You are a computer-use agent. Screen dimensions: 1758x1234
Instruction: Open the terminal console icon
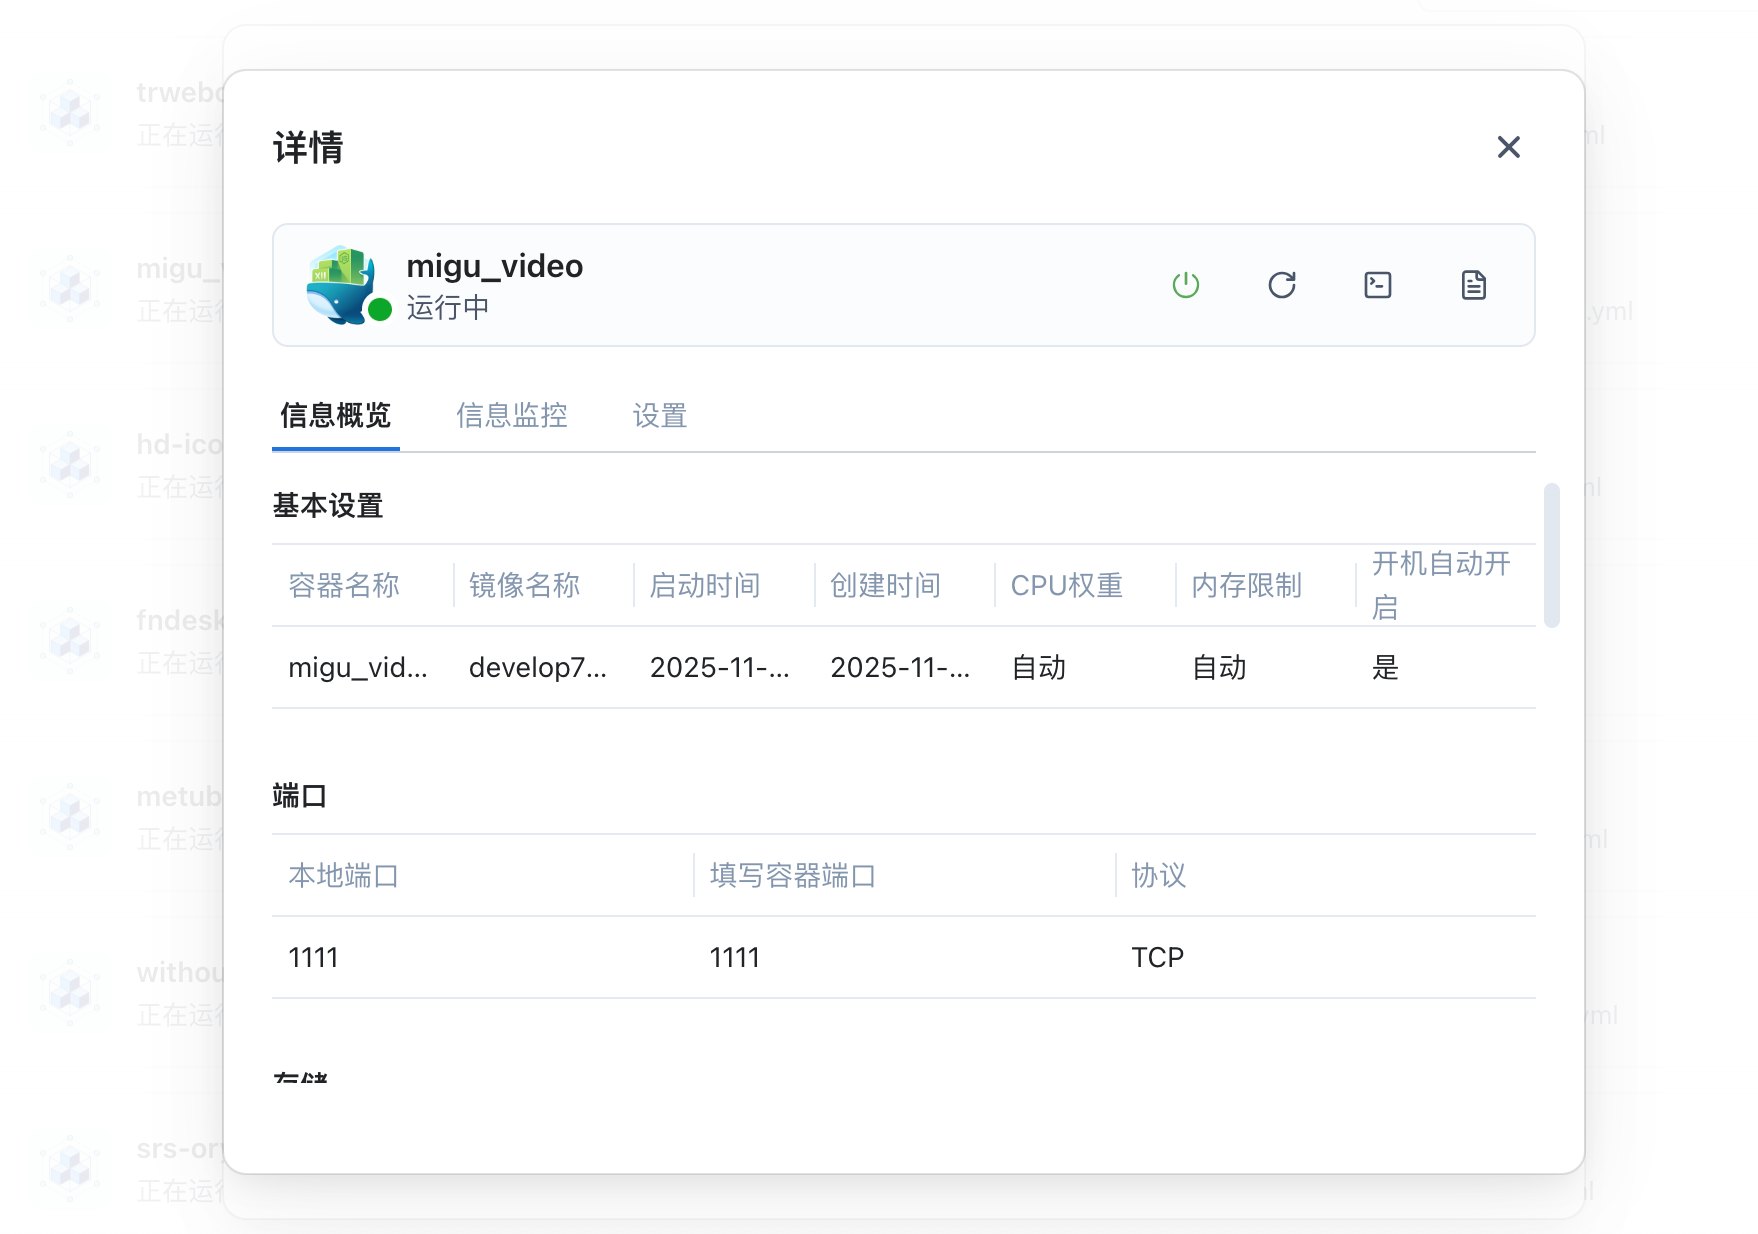pyautogui.click(x=1377, y=285)
